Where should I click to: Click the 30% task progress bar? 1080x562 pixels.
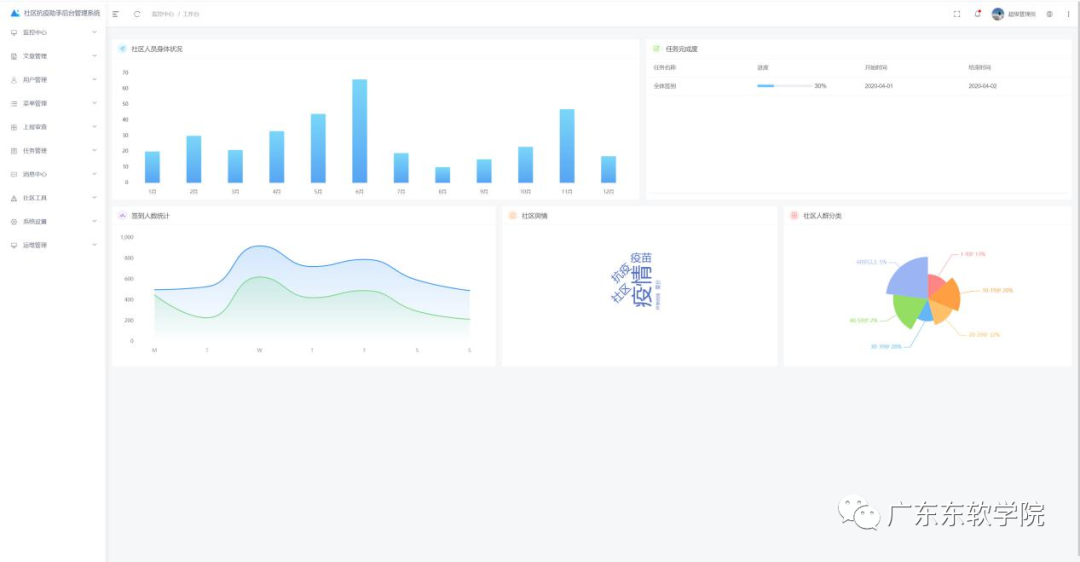[784, 86]
